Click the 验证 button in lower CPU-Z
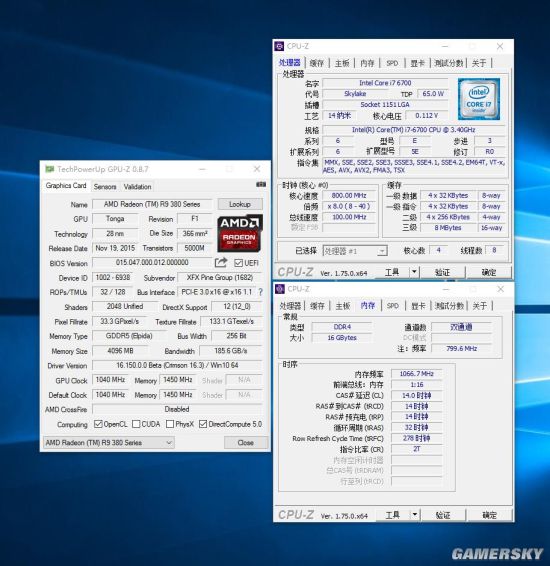 (x=444, y=515)
